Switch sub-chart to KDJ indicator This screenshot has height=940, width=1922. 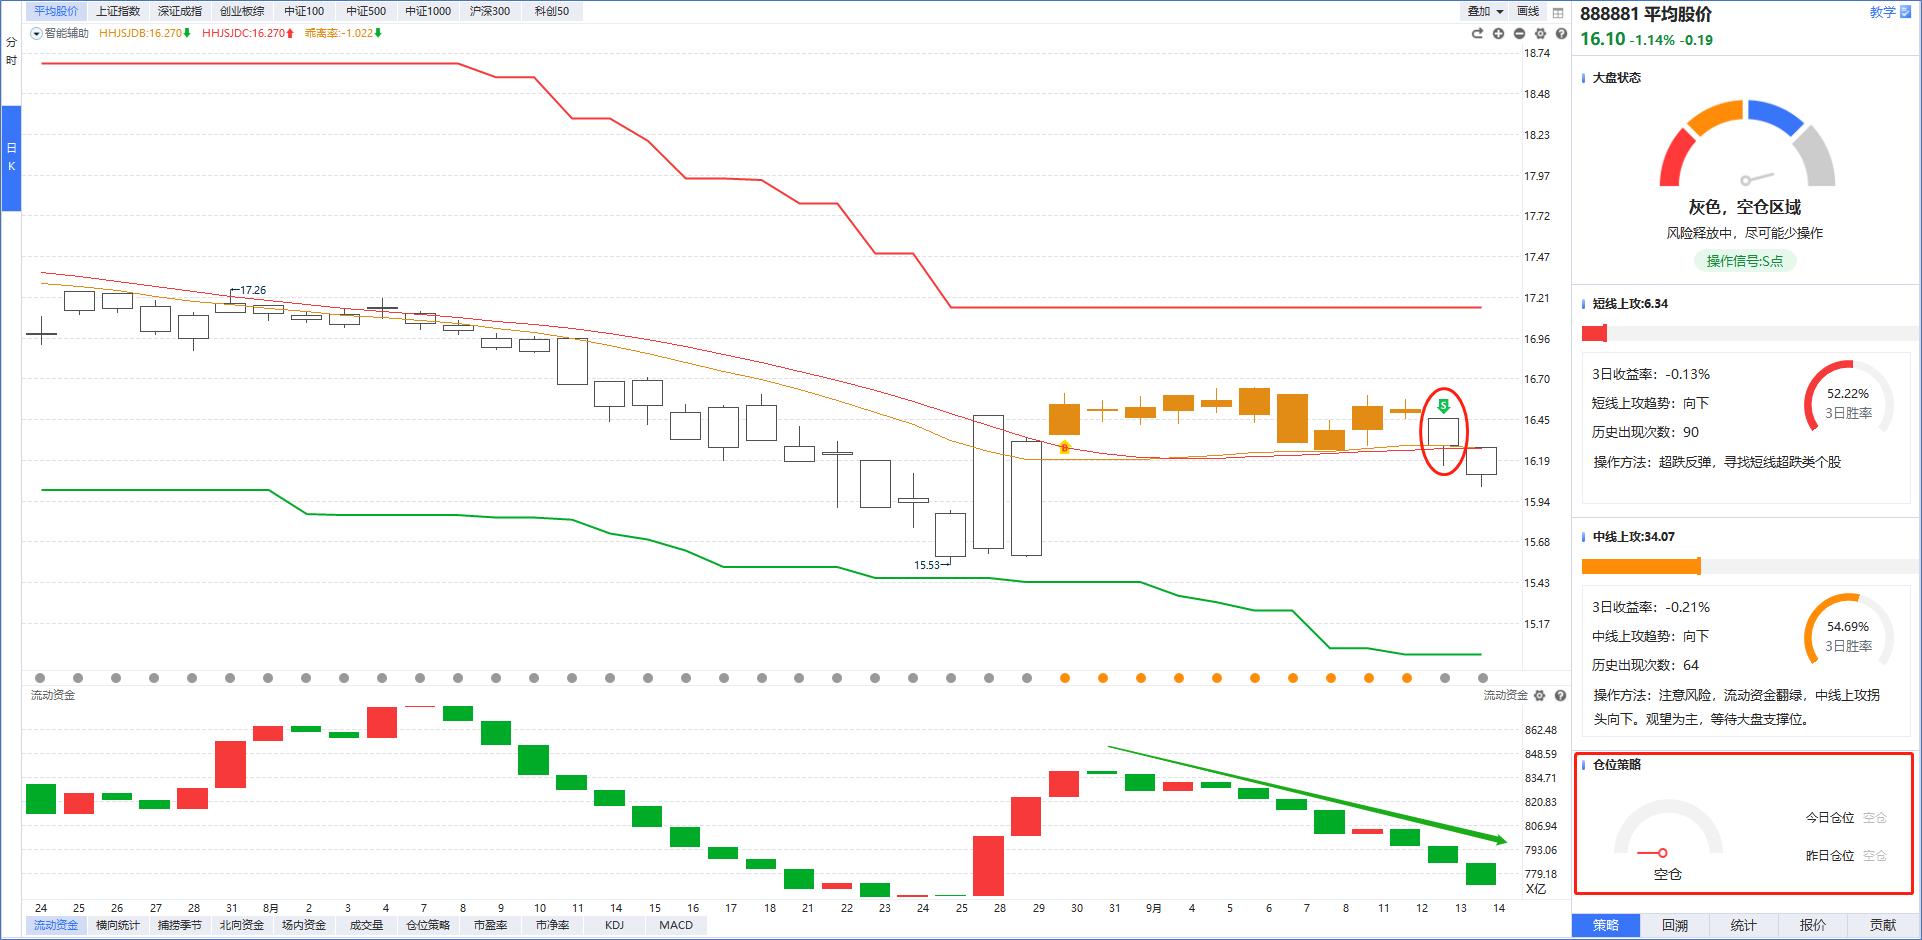tap(614, 925)
